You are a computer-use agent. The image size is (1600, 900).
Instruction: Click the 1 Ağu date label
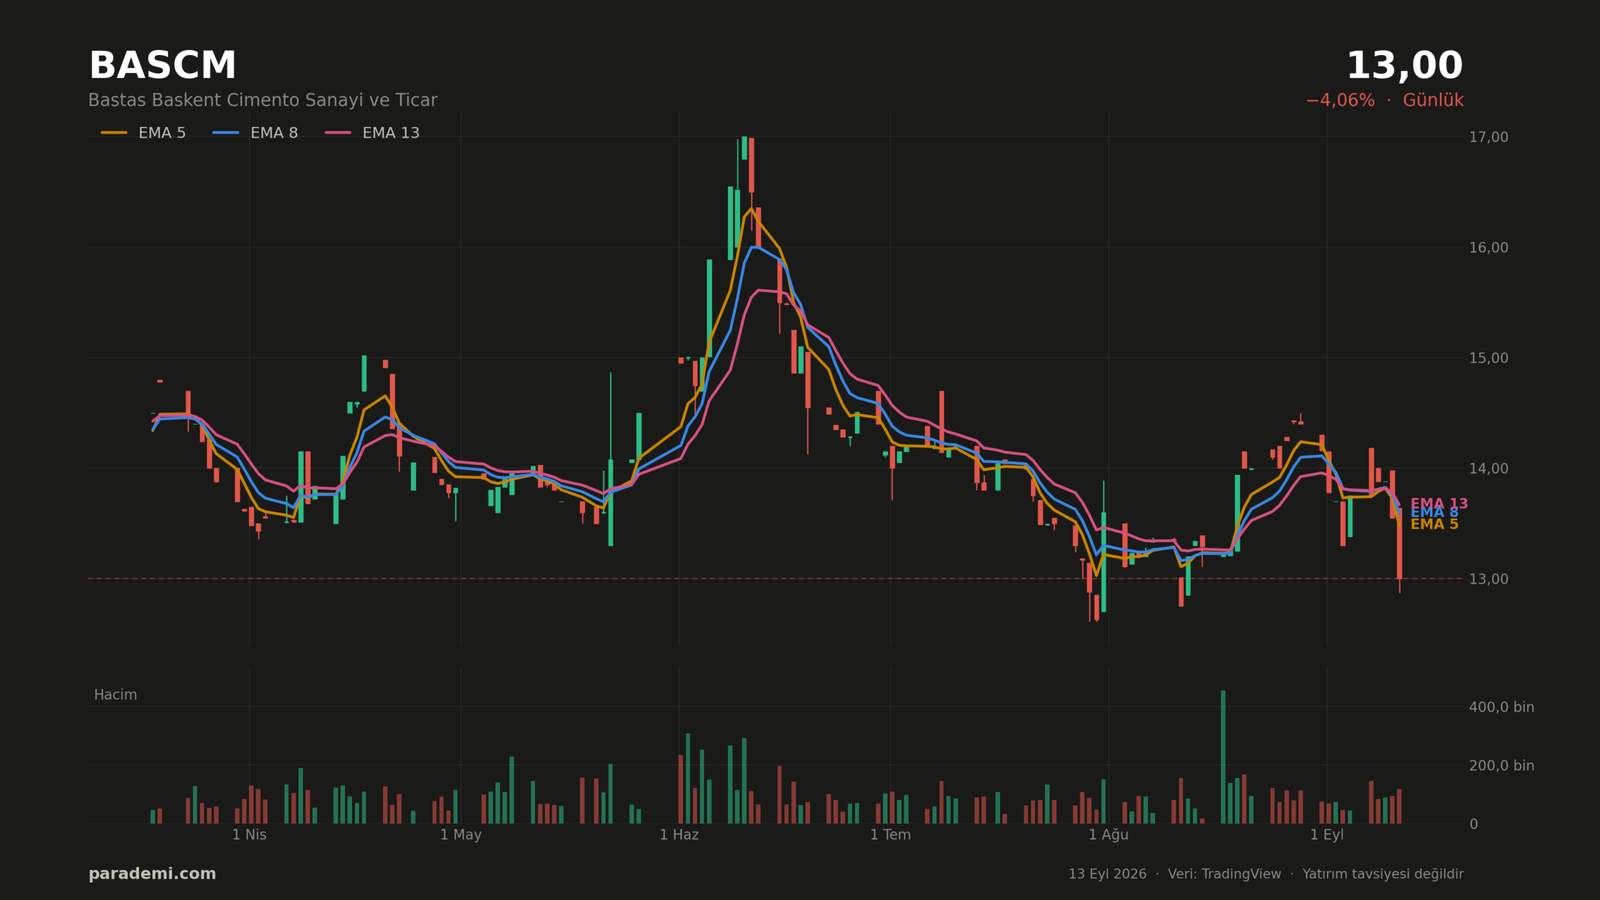1108,835
